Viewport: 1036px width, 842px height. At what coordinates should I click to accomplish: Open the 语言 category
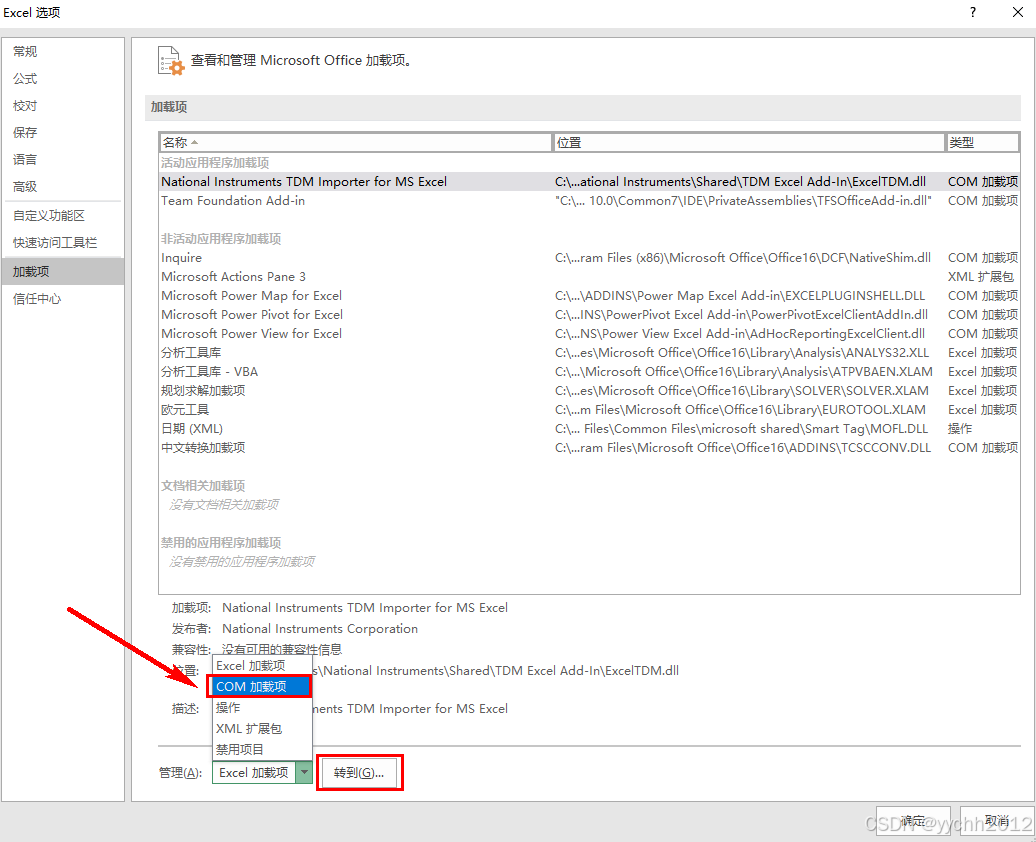tap(63, 159)
